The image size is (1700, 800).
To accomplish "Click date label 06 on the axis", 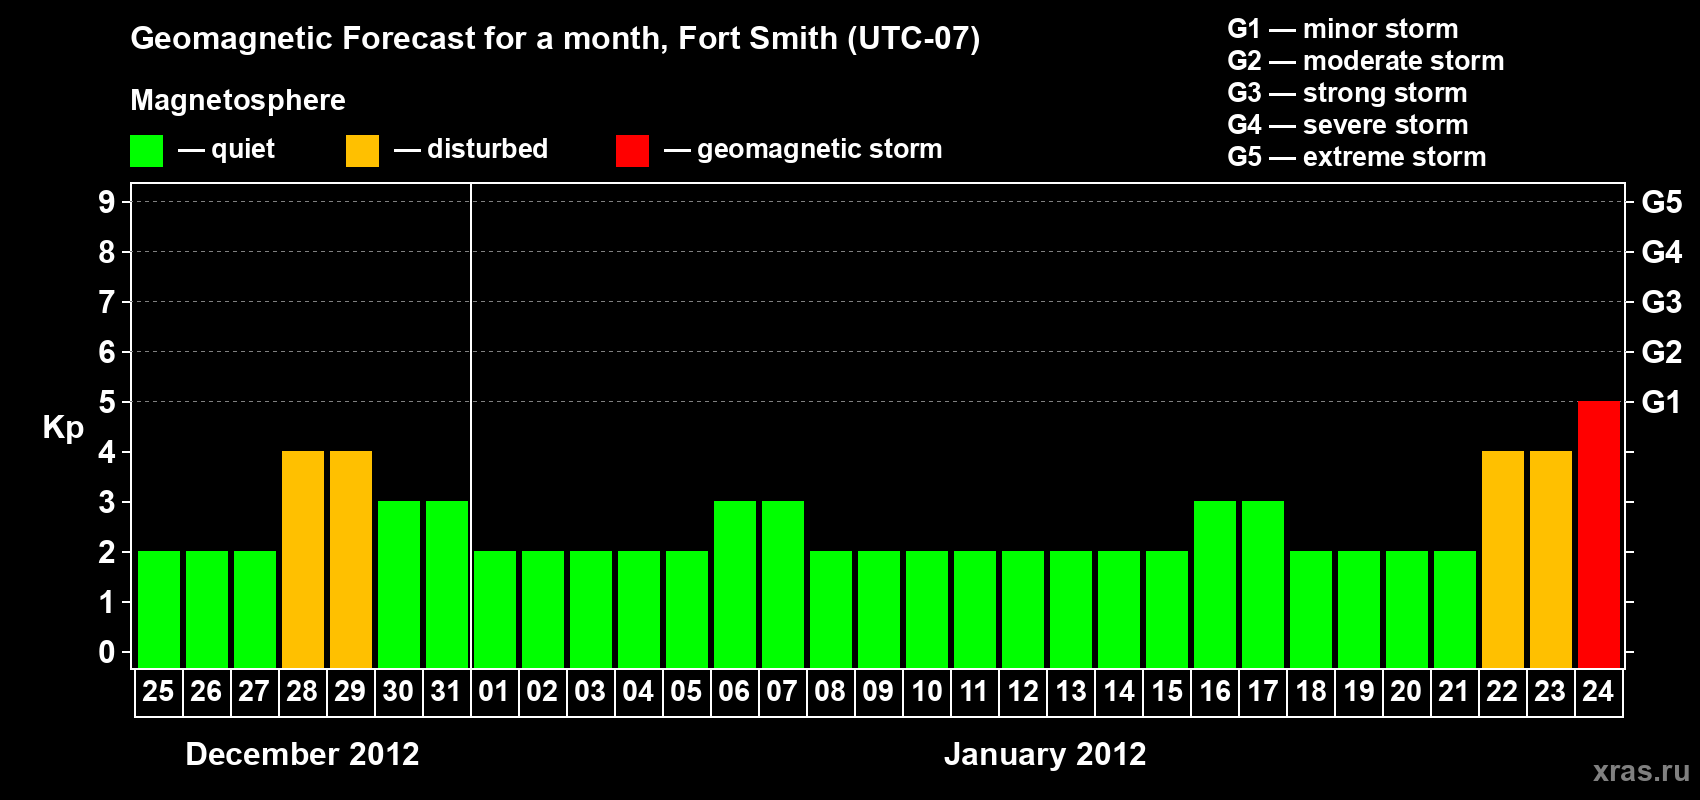I will point(734,691).
